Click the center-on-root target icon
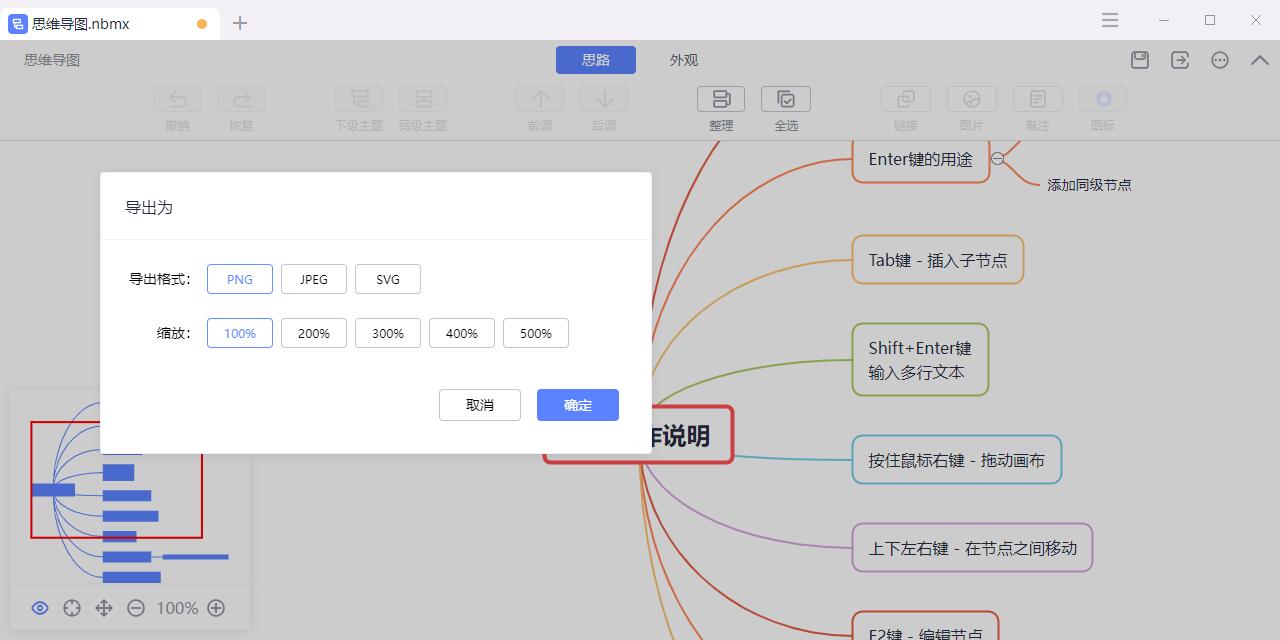 [x=72, y=608]
